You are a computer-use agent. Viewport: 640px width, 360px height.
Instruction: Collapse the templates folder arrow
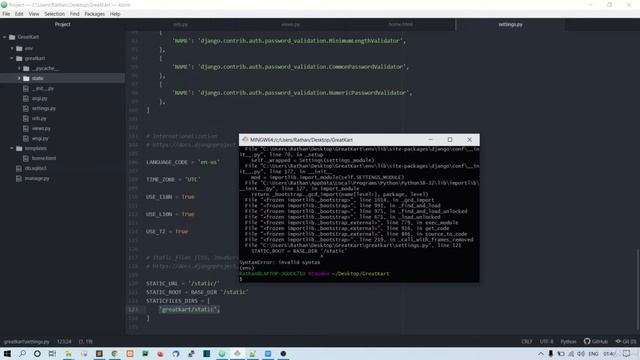coord(12,148)
